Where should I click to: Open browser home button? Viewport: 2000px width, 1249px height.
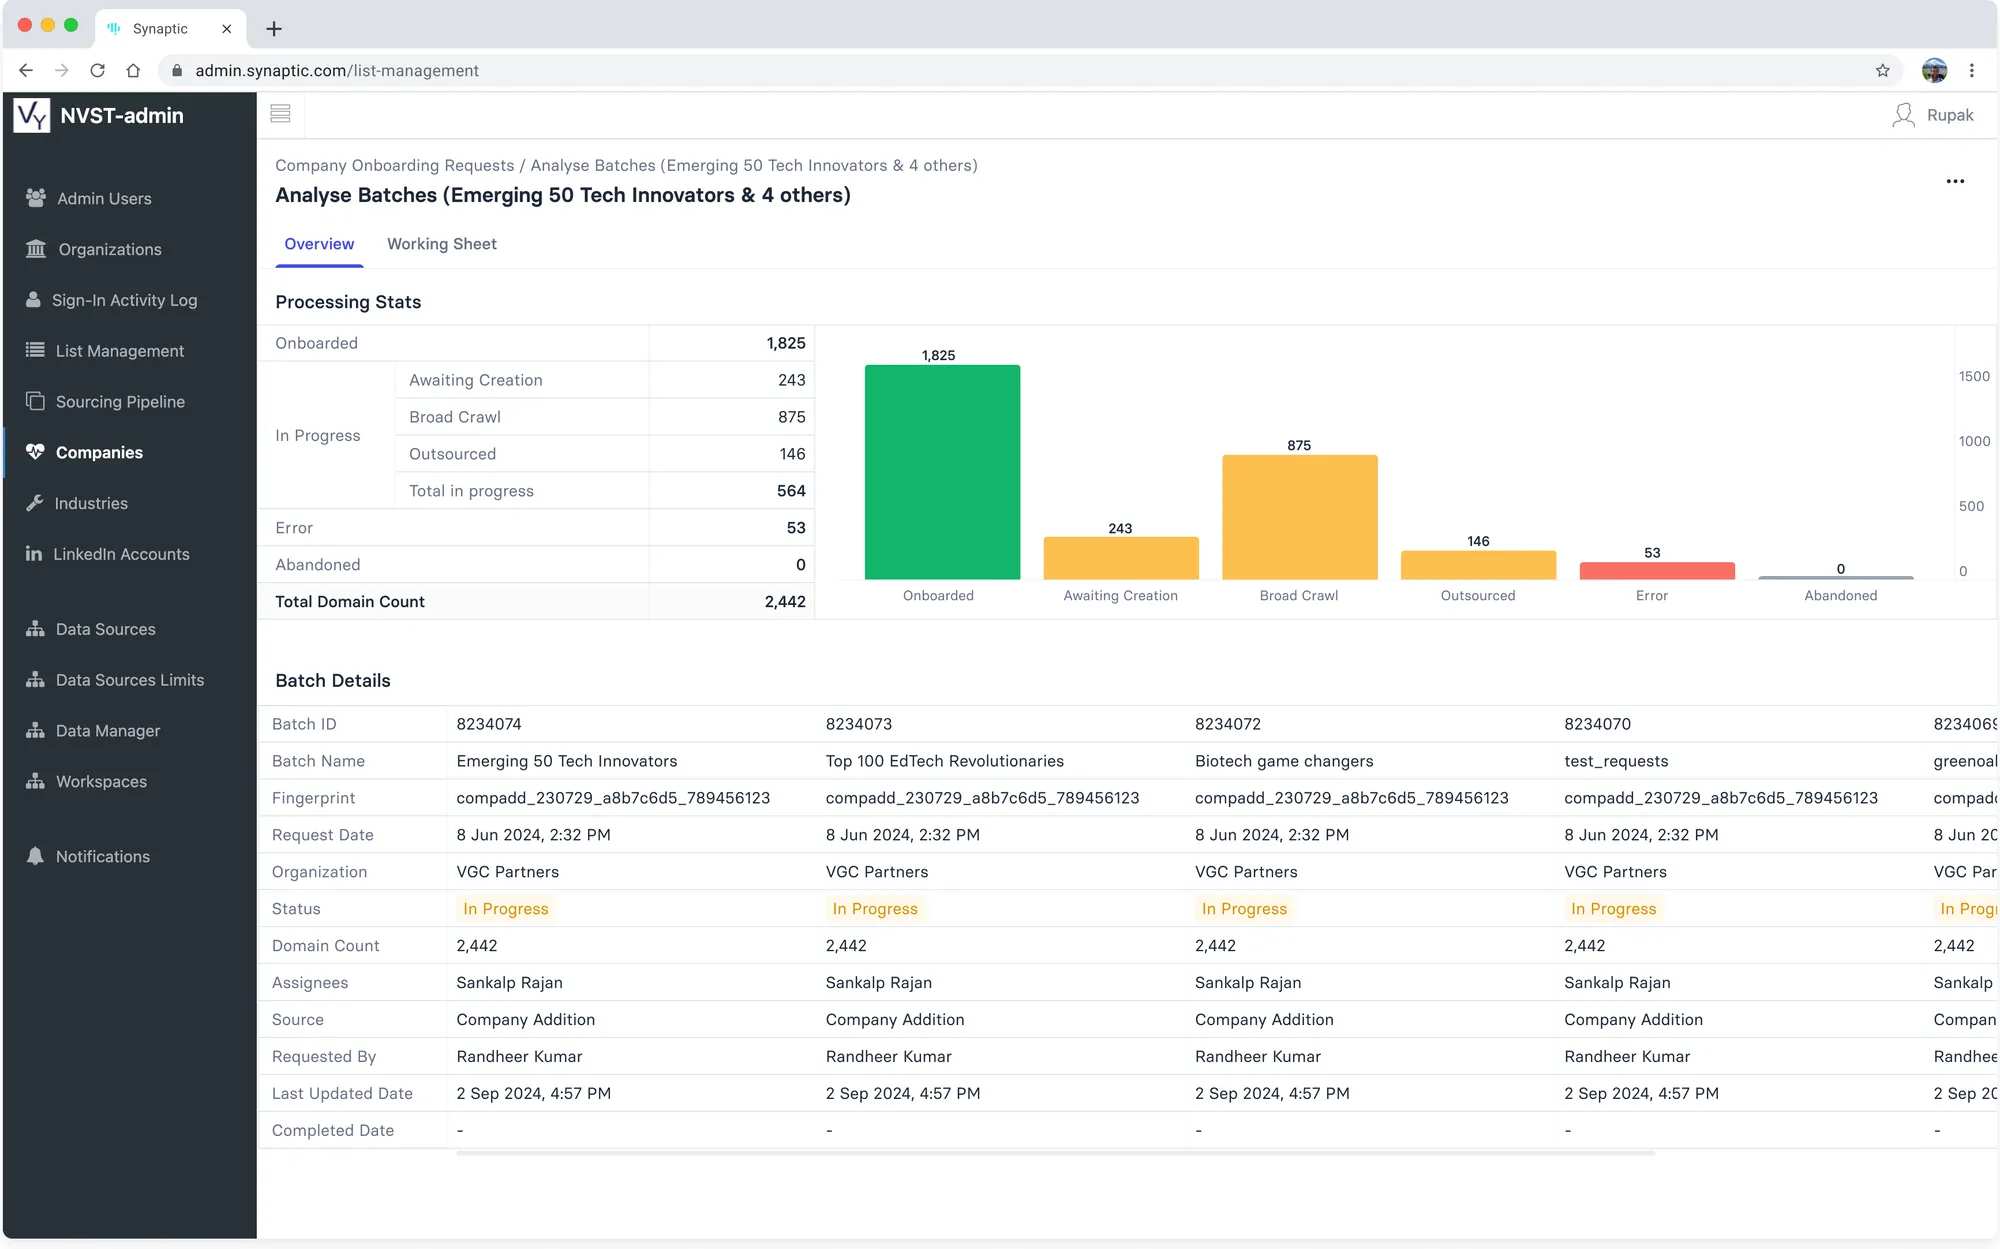(x=133, y=70)
